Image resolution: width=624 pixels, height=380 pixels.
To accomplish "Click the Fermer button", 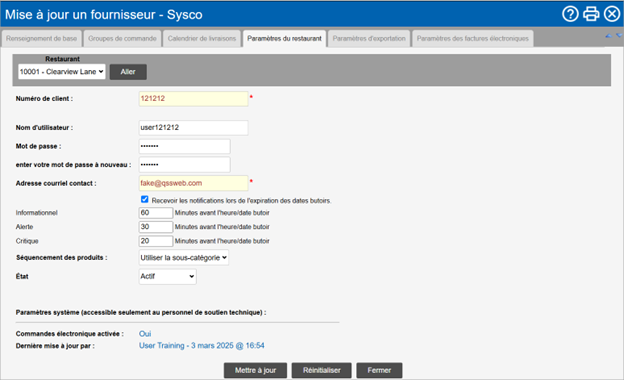I will click(x=379, y=370).
